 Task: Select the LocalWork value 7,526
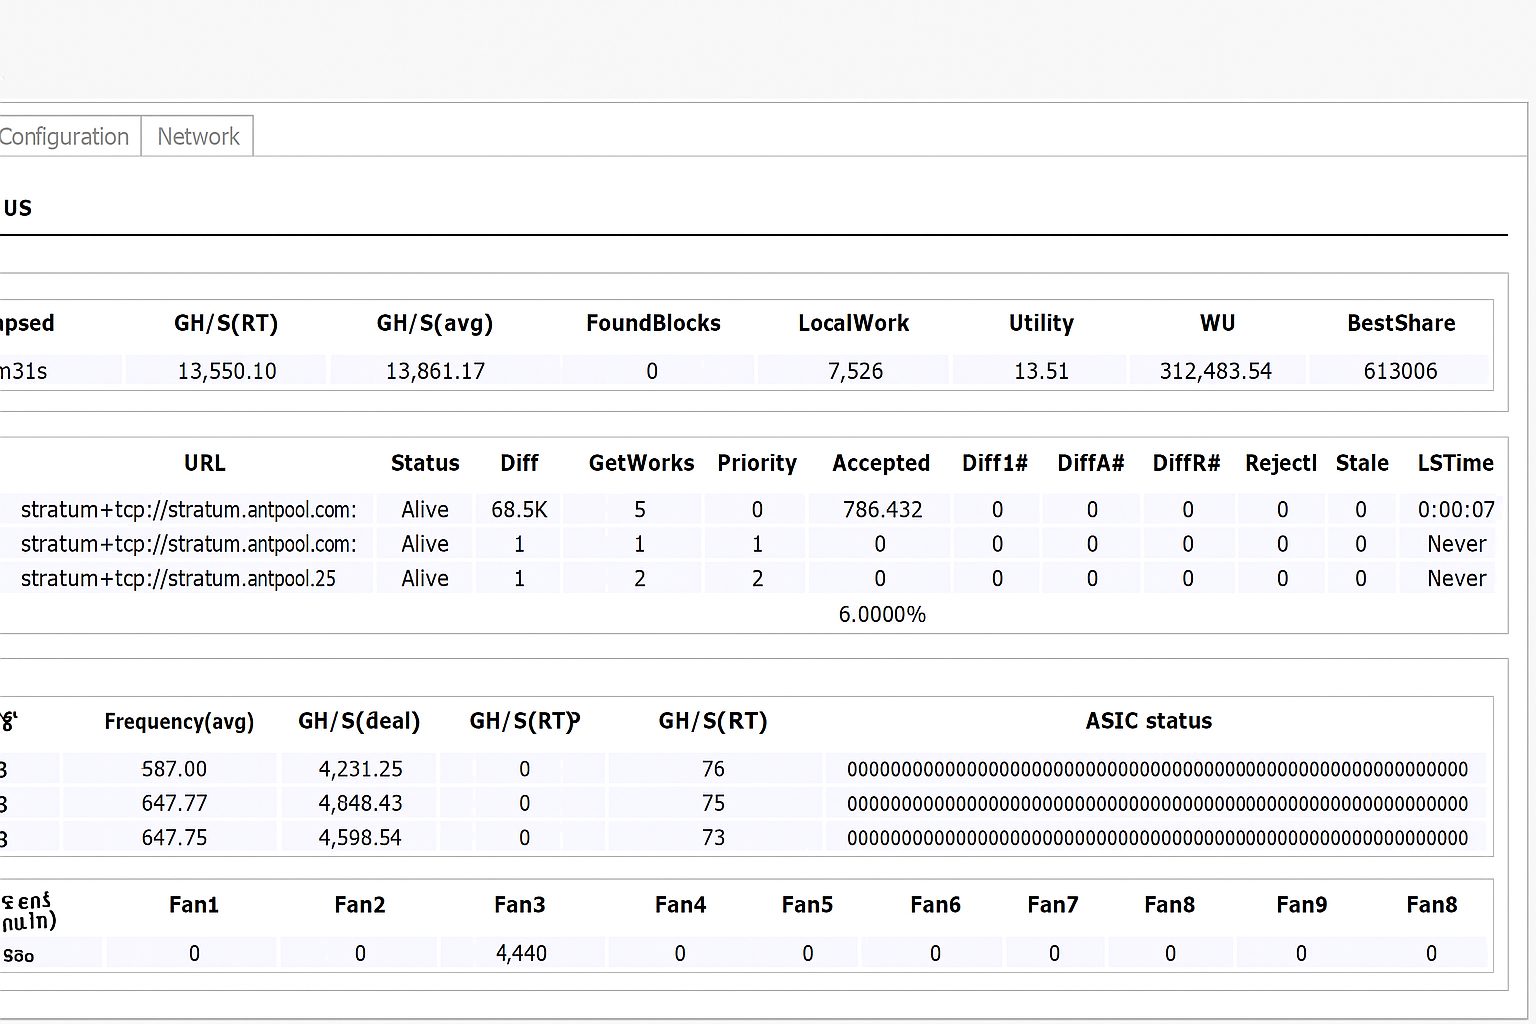pos(855,372)
